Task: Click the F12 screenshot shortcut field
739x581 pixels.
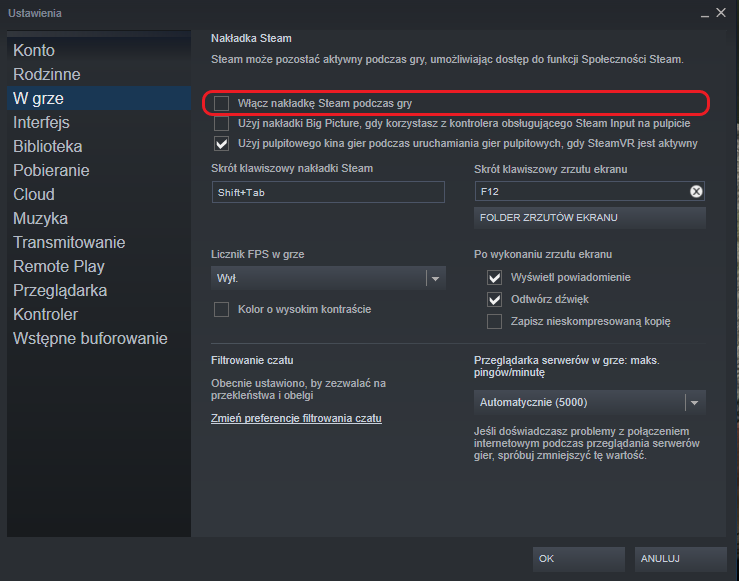Action: coord(590,191)
